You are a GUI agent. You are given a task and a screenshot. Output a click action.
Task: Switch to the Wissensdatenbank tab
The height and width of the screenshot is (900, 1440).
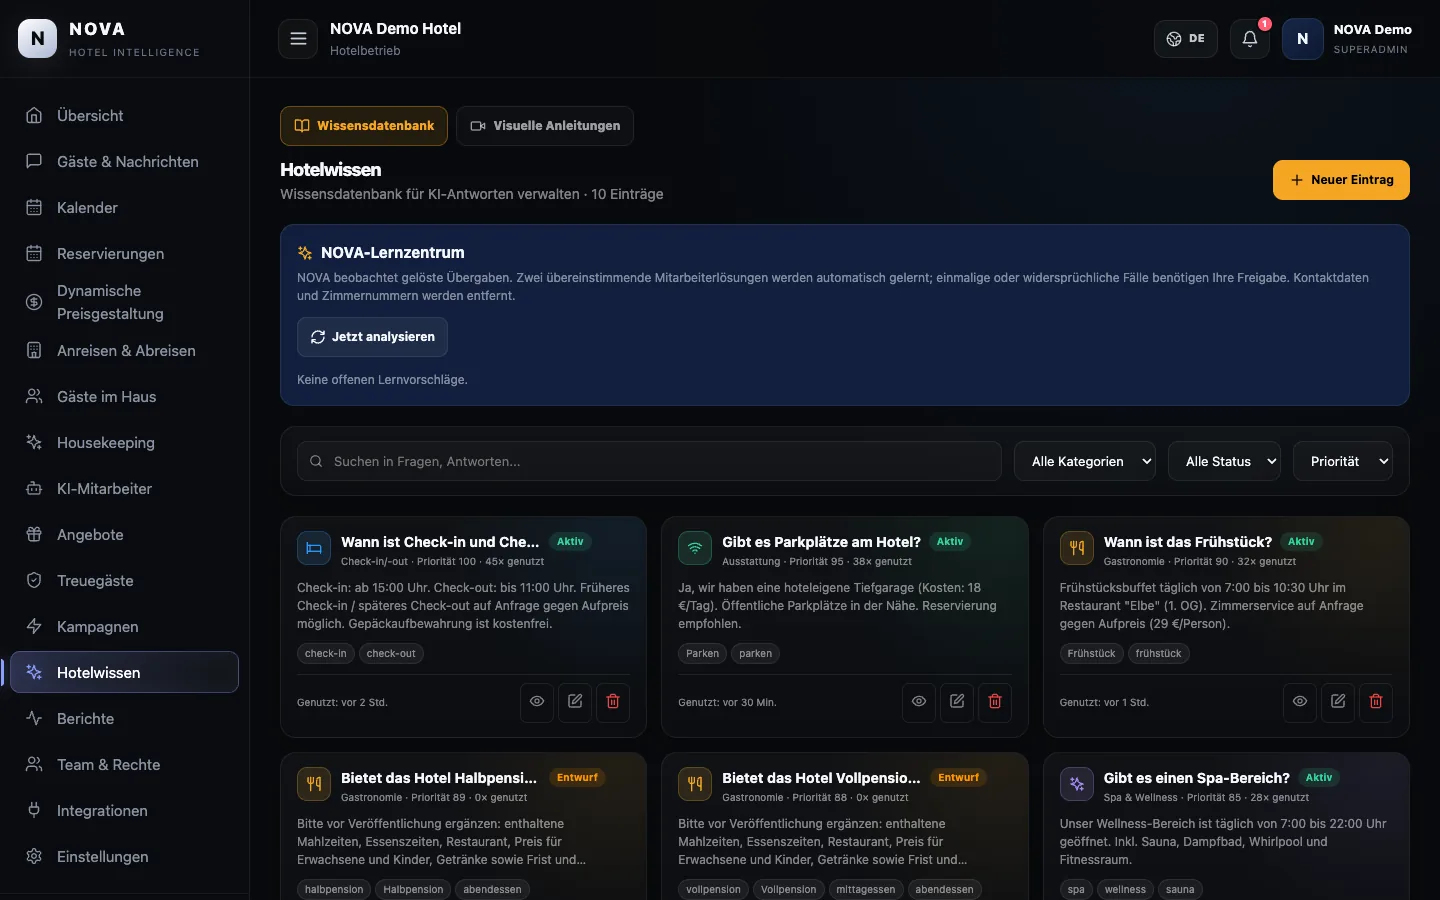364,126
